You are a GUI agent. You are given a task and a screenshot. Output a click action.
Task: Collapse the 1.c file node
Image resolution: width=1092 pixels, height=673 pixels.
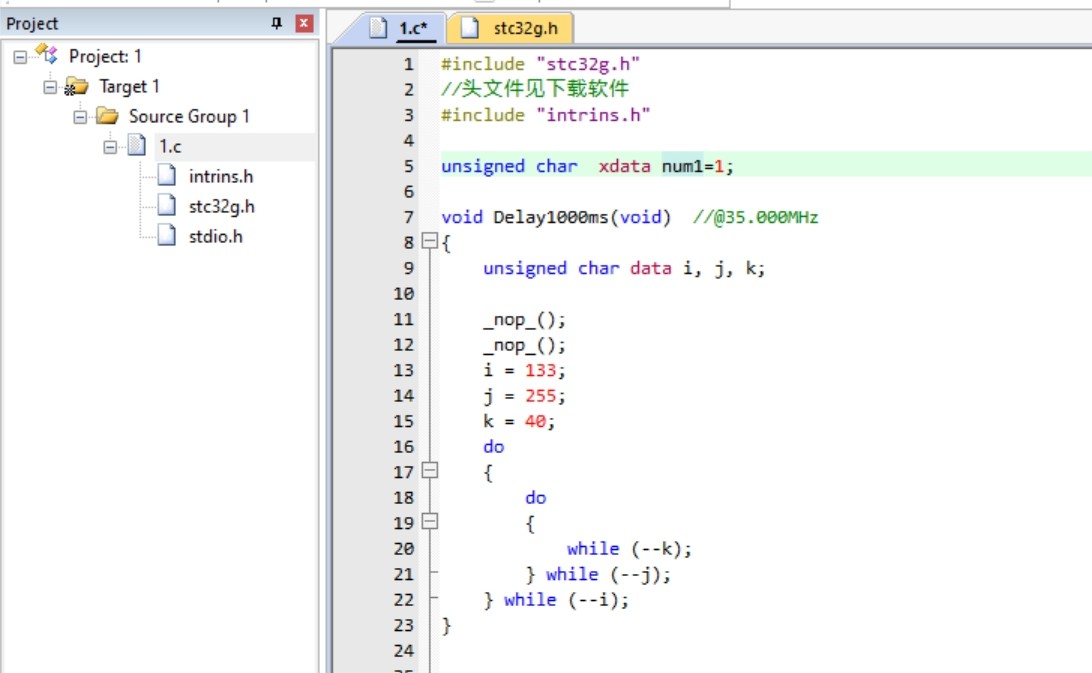point(110,147)
